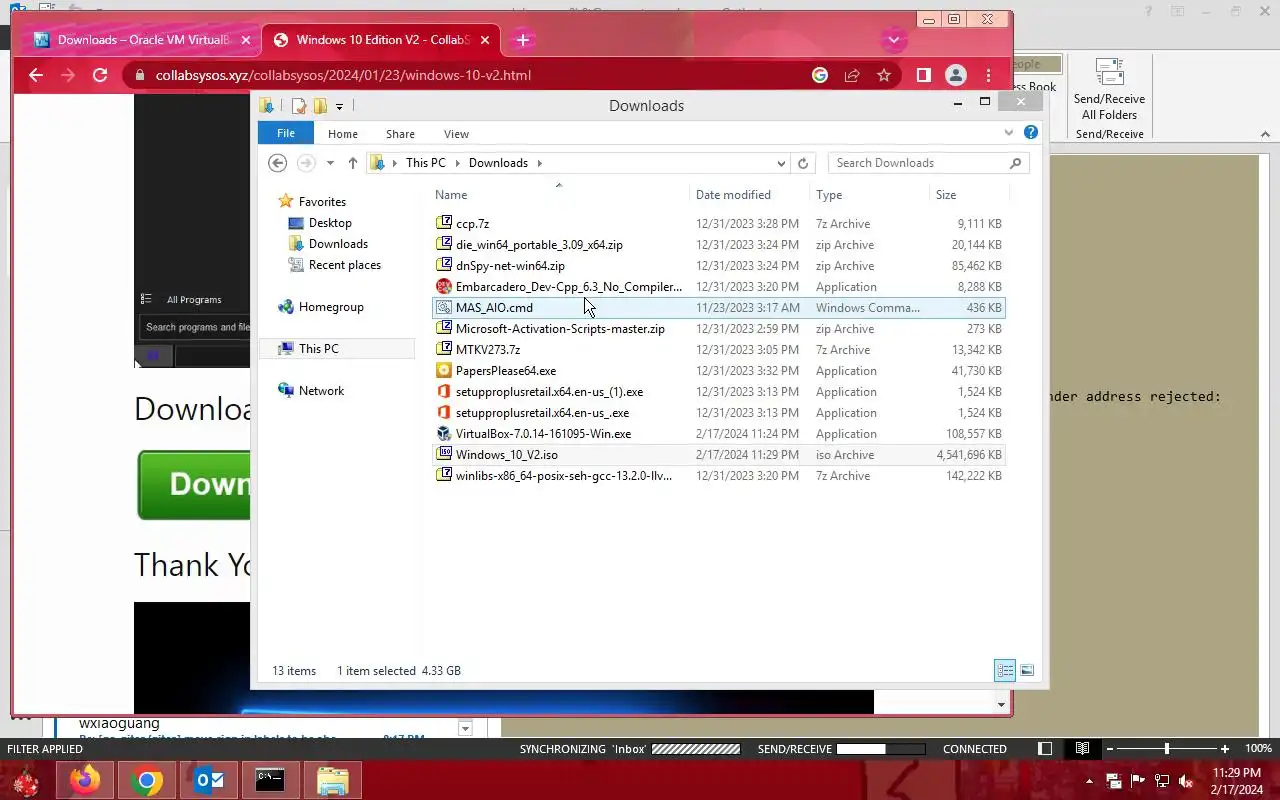This screenshot has height=800, width=1280.
Task: Open a new Chrome tab
Action: (x=523, y=40)
